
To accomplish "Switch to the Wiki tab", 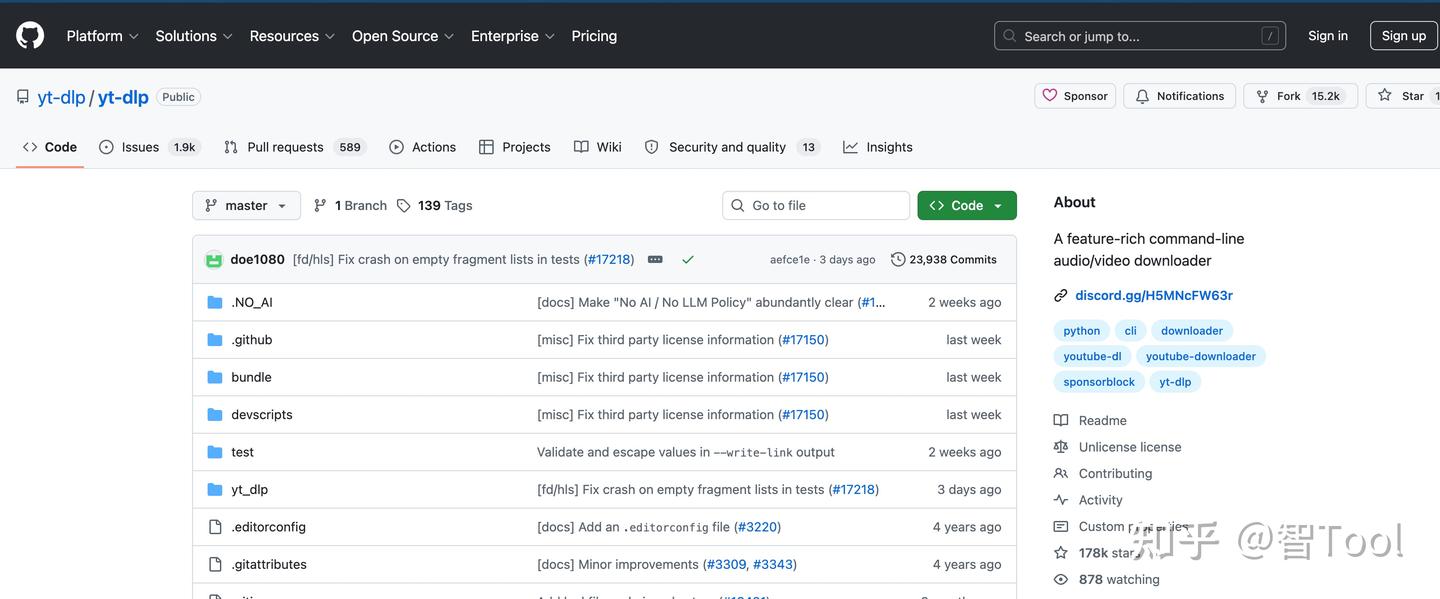I will click(x=598, y=147).
